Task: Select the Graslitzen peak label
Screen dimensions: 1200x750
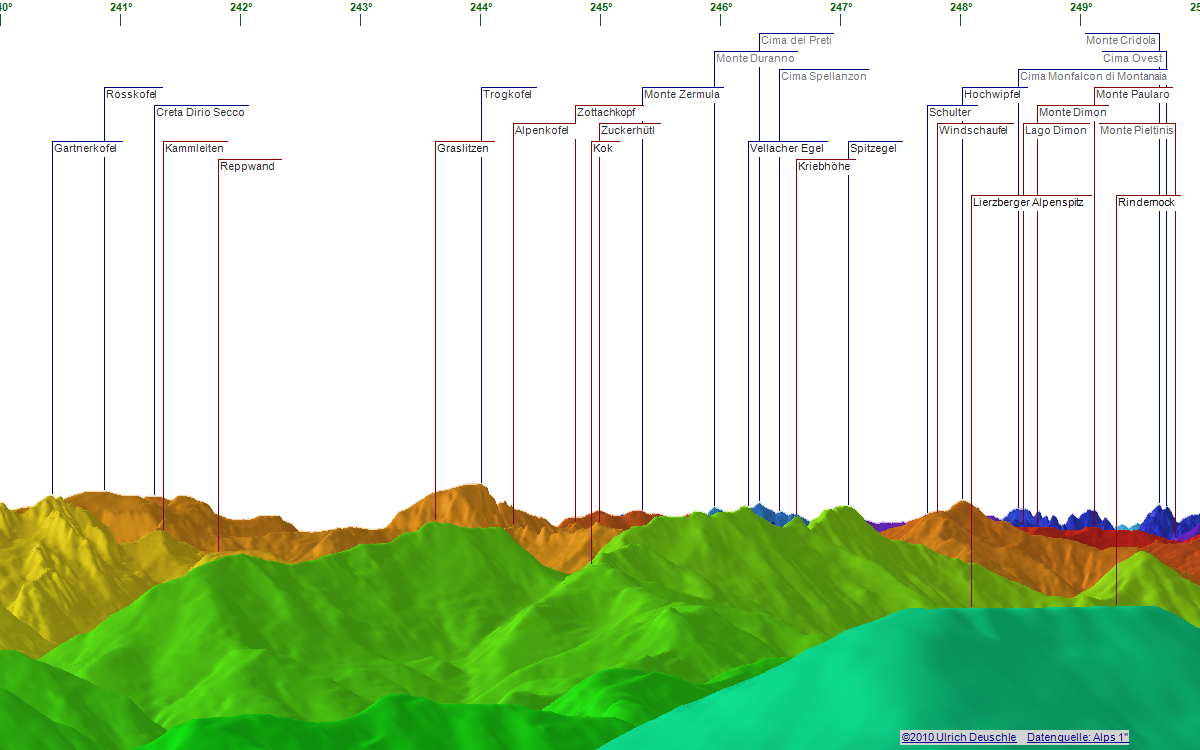Action: point(463,148)
